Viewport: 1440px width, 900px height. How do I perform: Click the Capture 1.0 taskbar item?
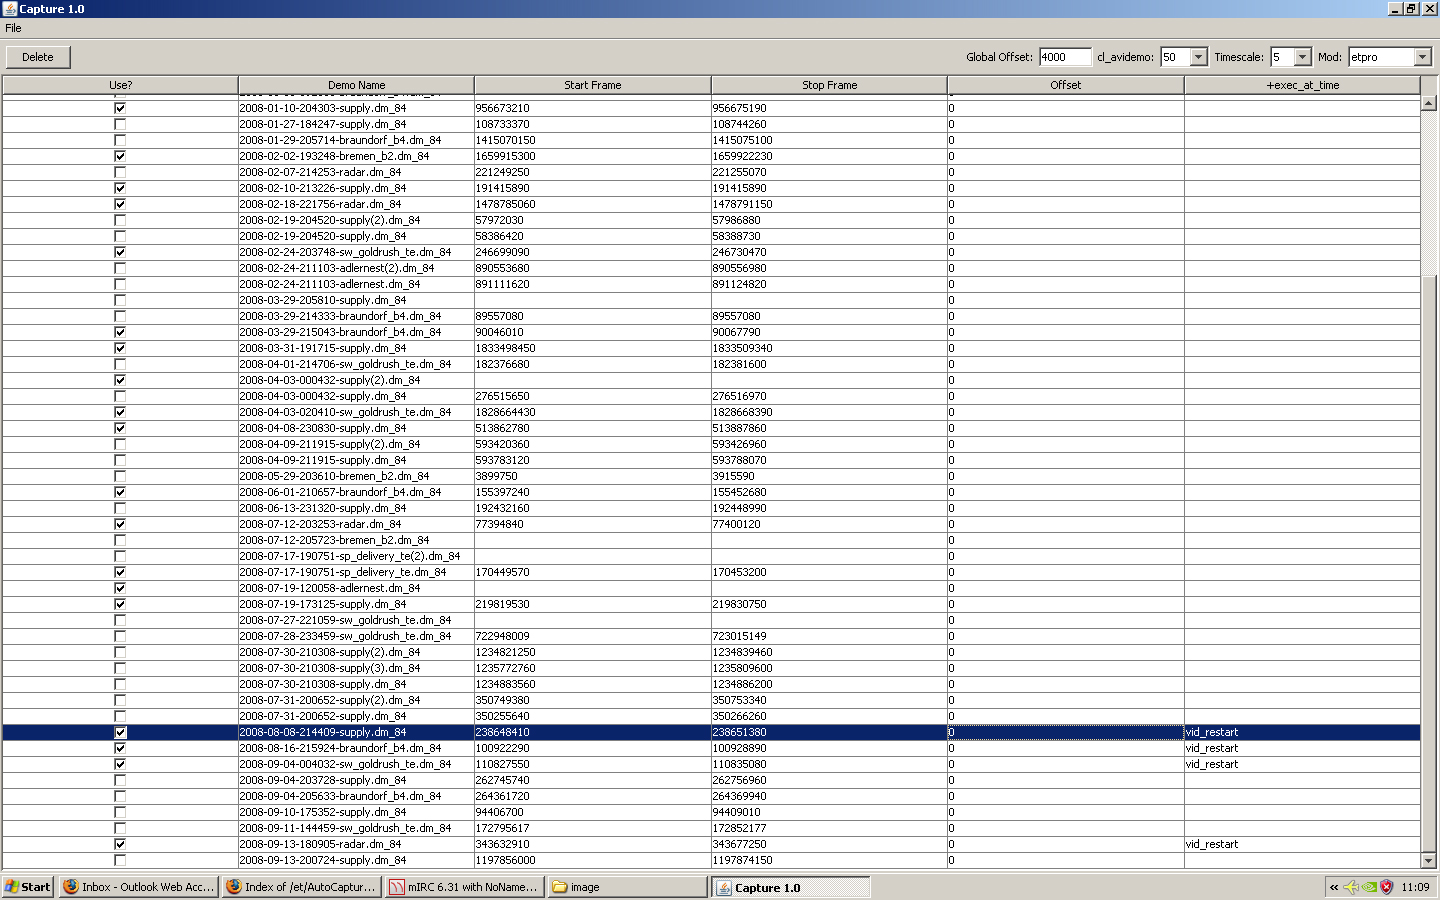790,887
